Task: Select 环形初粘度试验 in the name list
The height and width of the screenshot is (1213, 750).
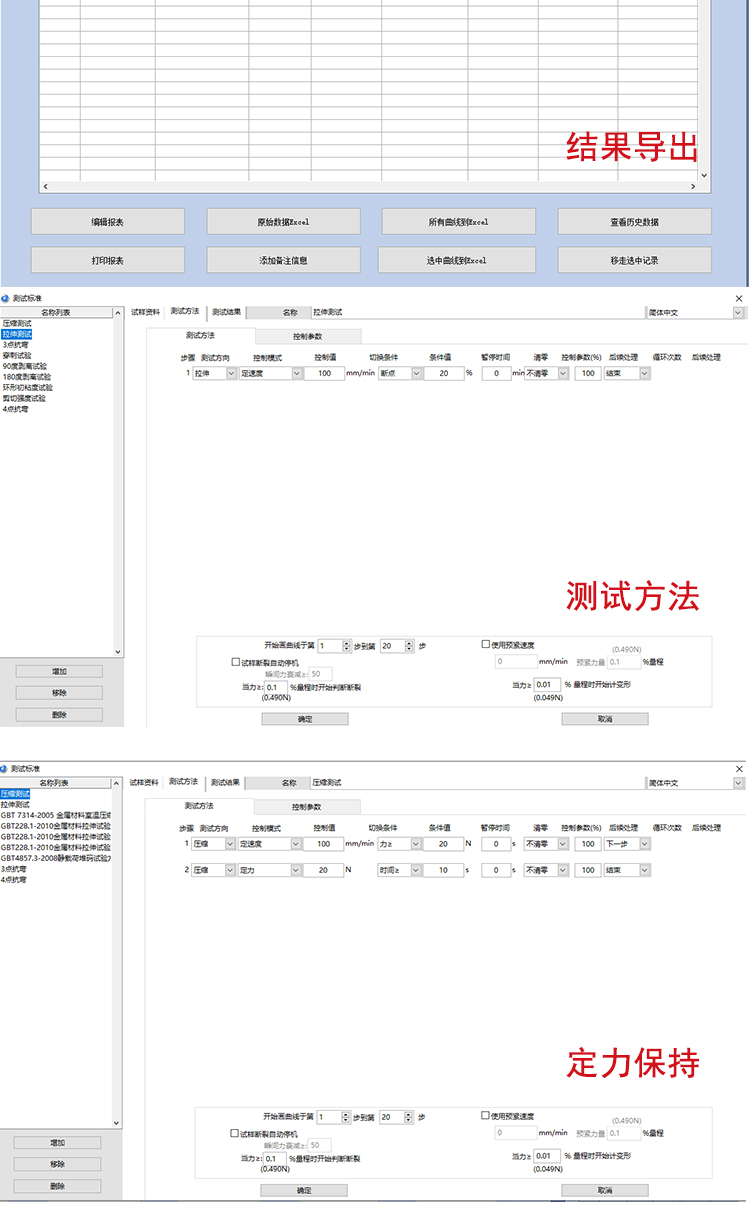Action: coord(27,387)
